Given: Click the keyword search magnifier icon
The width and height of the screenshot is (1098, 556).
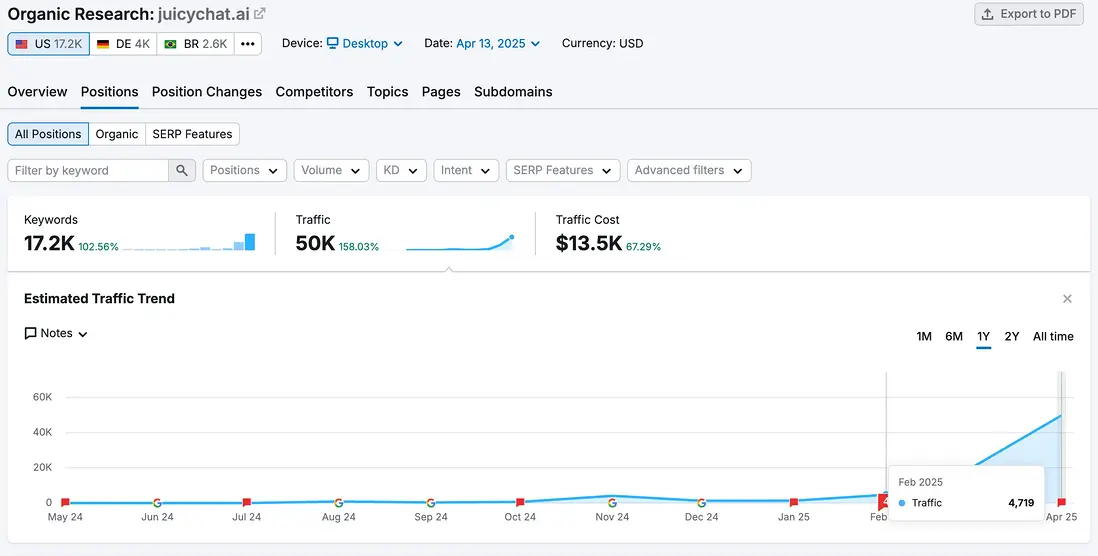Looking at the screenshot, I should (x=182, y=171).
